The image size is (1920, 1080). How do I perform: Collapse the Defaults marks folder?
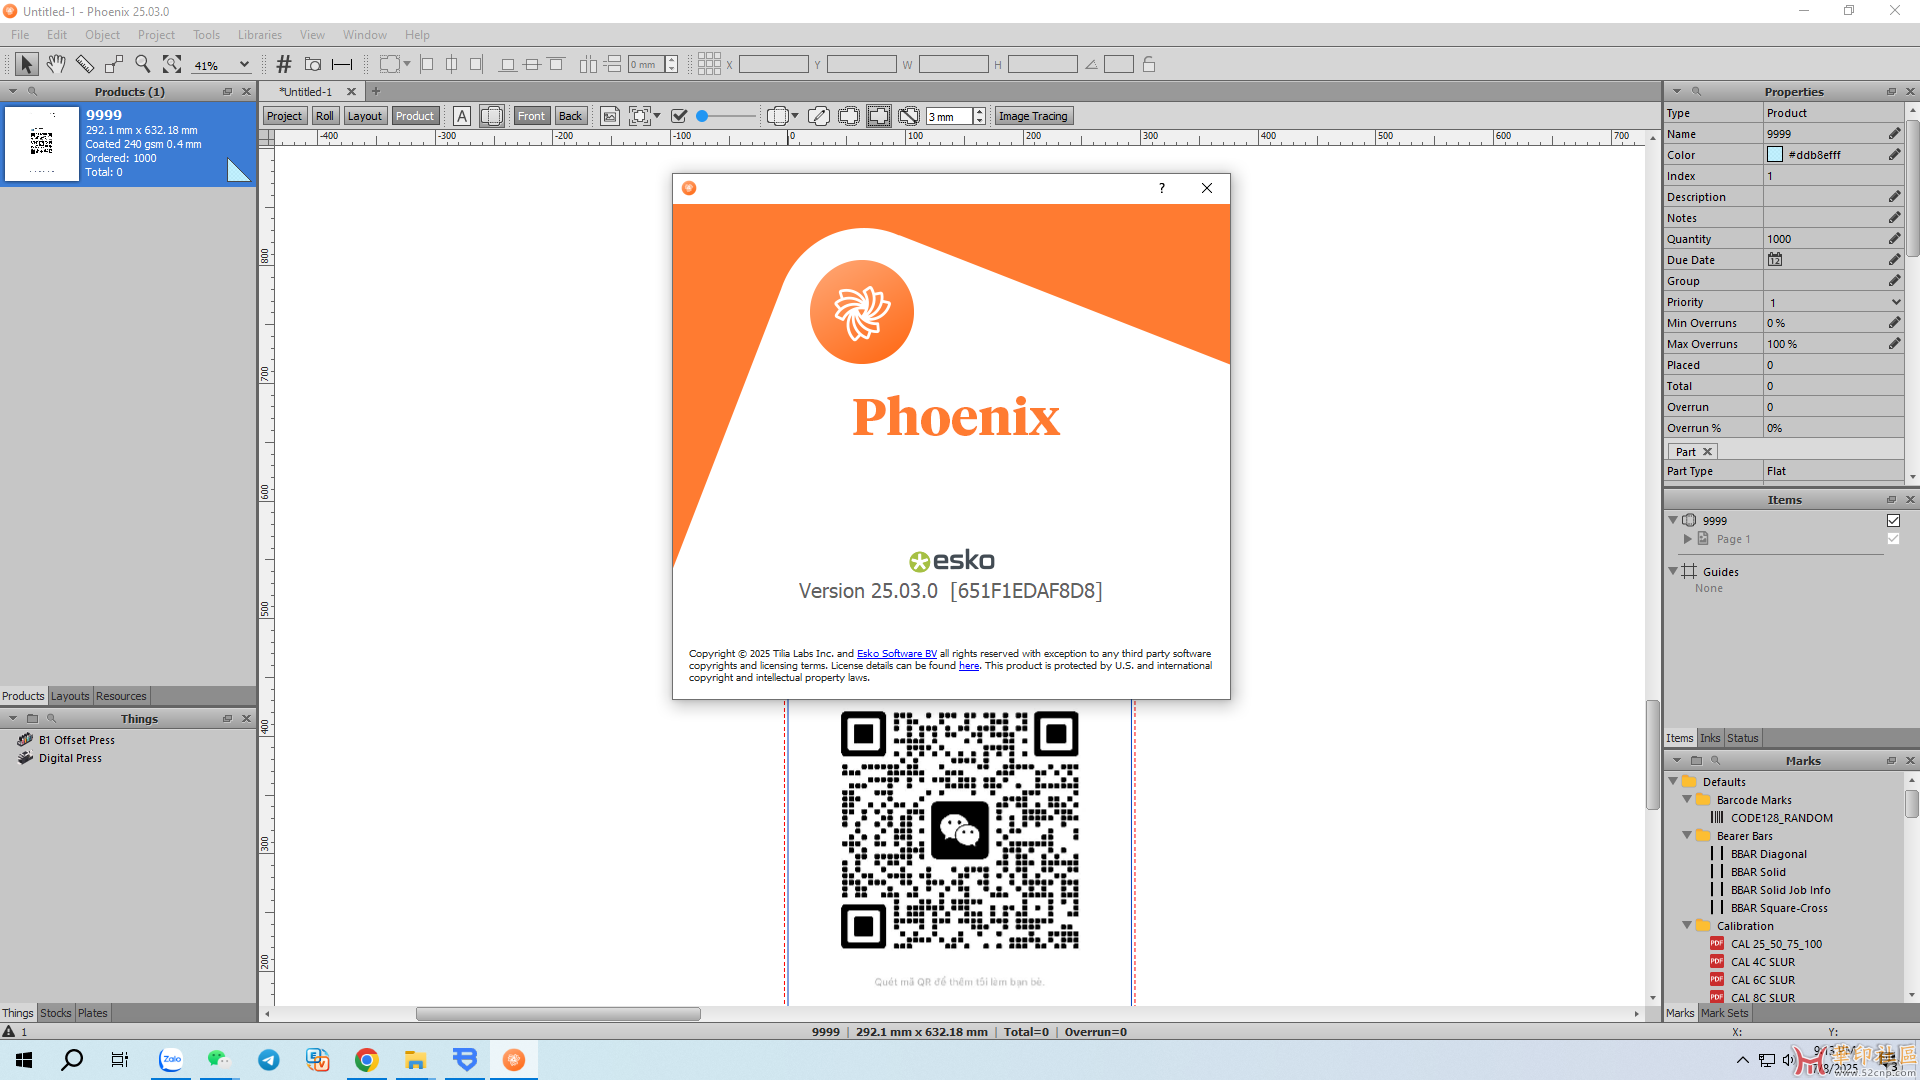coord(1673,781)
